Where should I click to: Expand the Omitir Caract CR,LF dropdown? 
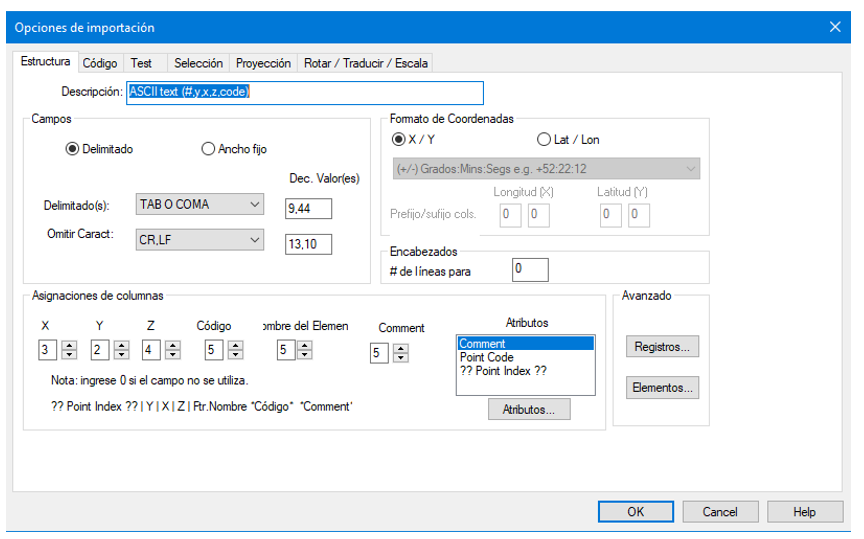199,241
